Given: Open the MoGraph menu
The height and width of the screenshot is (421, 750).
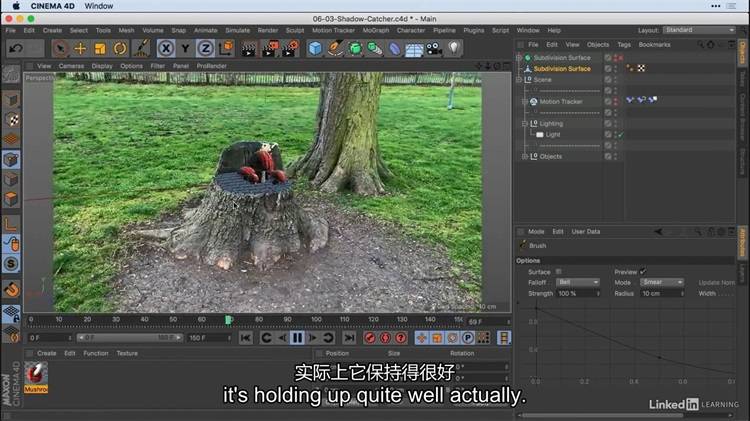Looking at the screenshot, I should click(376, 30).
